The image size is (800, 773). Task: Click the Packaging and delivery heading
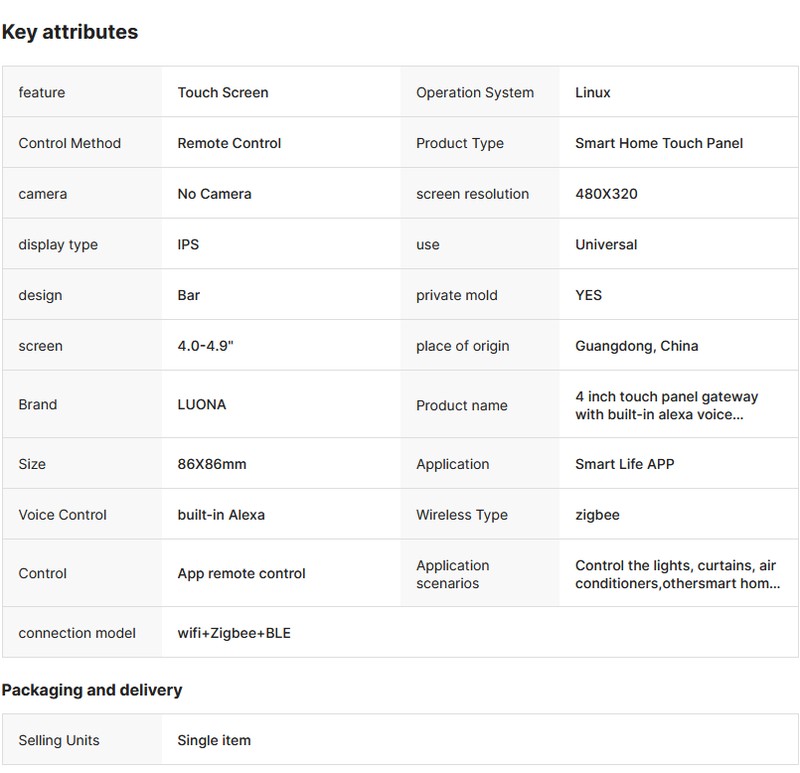pos(92,690)
